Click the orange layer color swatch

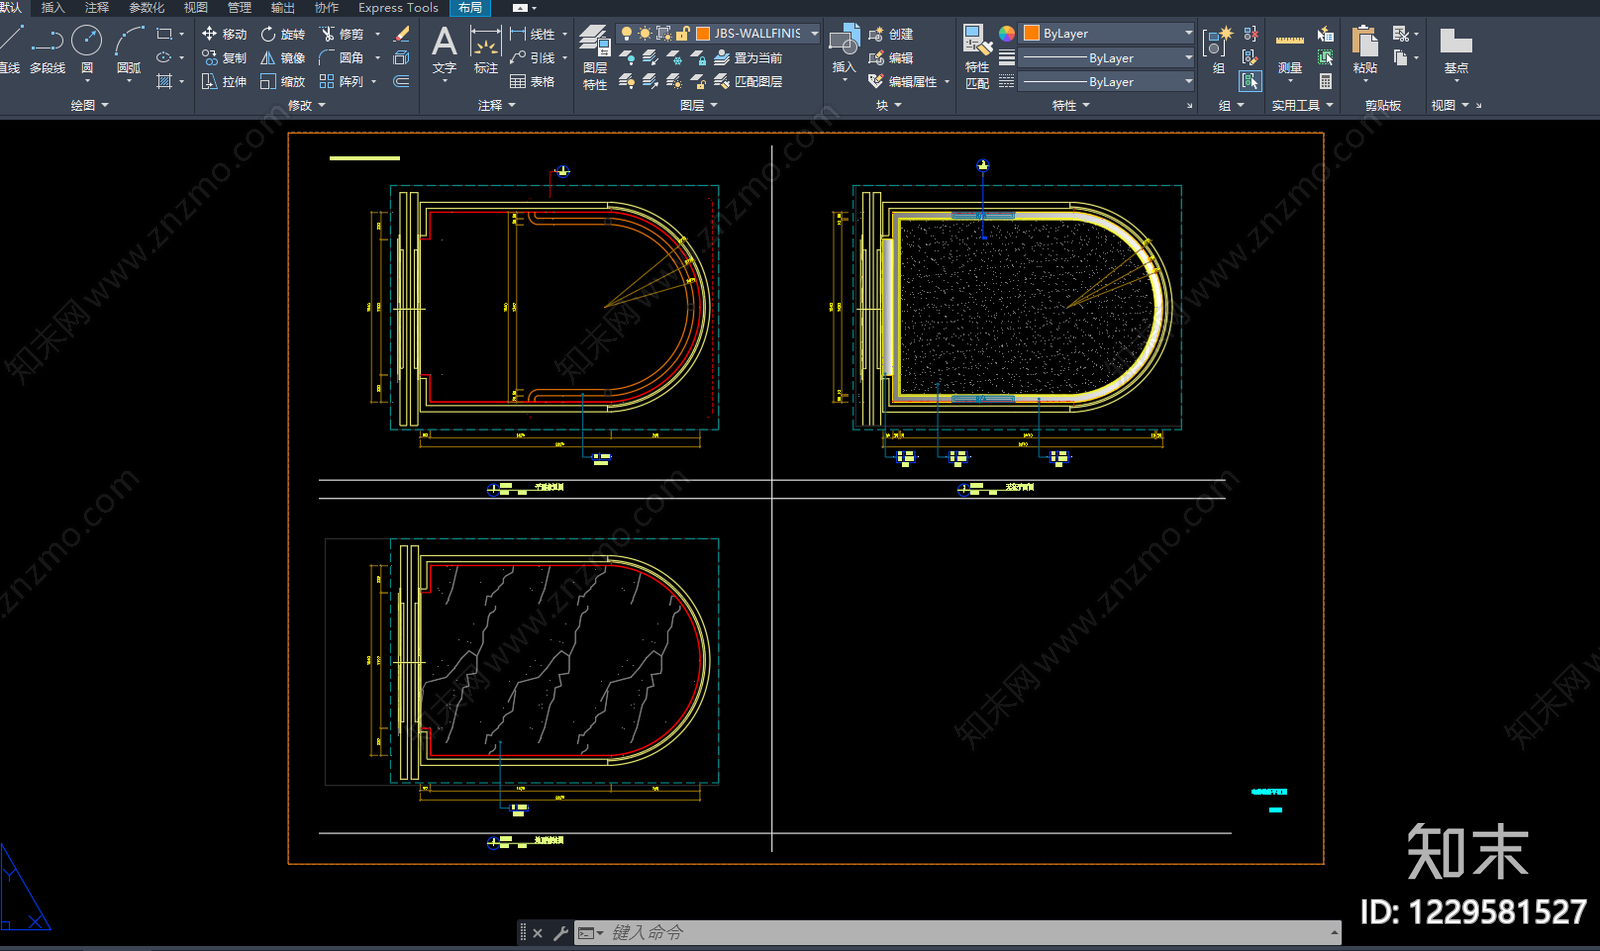[703, 34]
